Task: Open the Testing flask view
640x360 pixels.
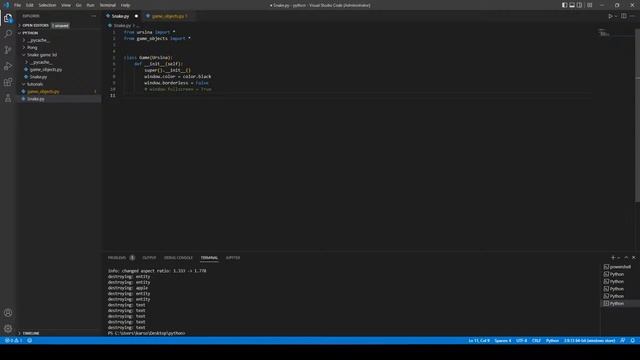Action: coord(8,98)
